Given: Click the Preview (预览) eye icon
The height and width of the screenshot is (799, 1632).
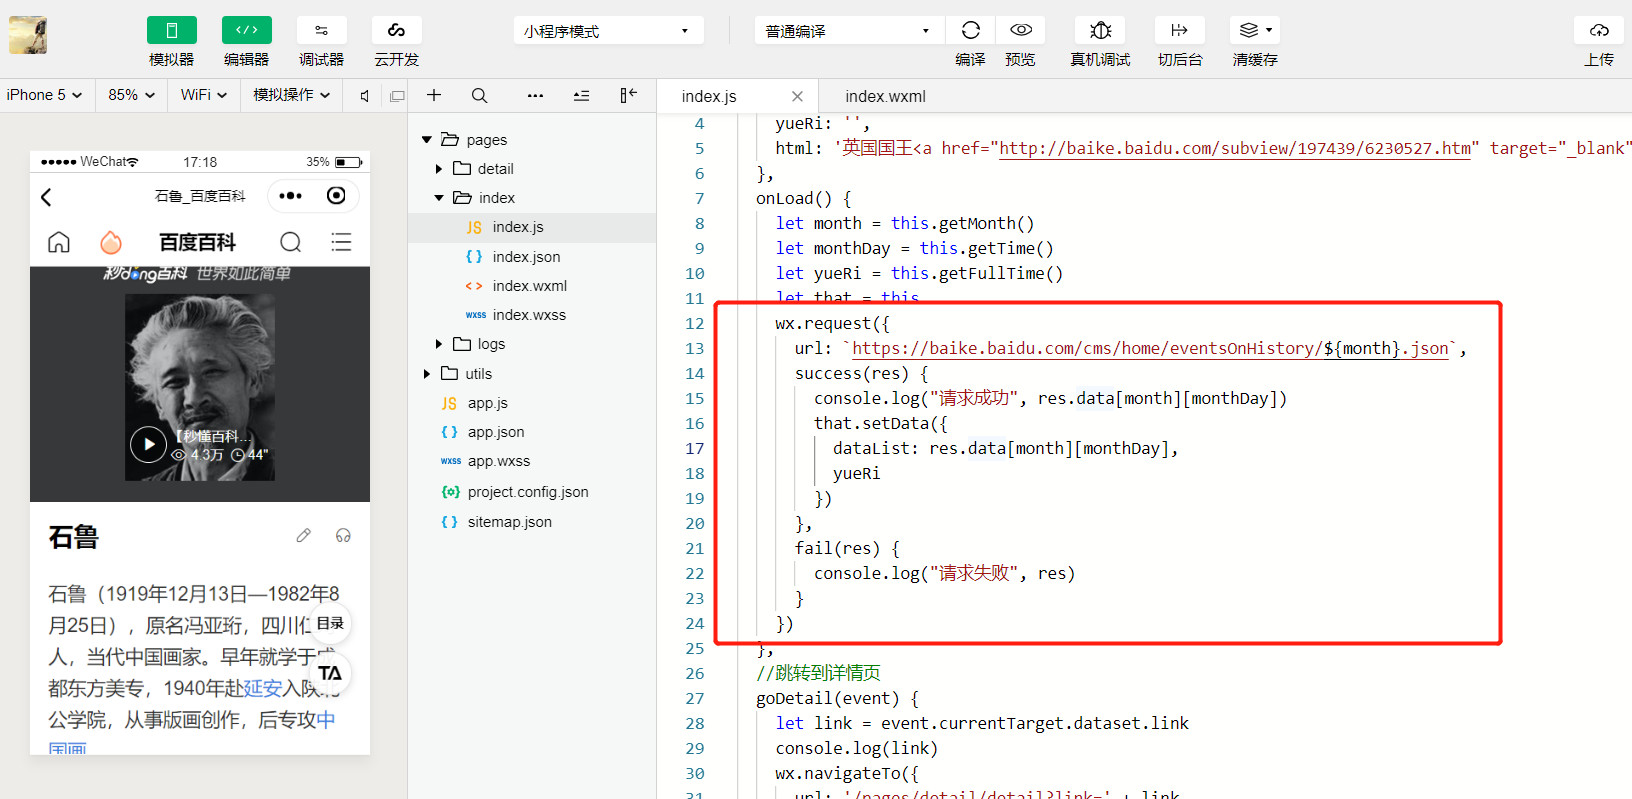Looking at the screenshot, I should click(1020, 30).
